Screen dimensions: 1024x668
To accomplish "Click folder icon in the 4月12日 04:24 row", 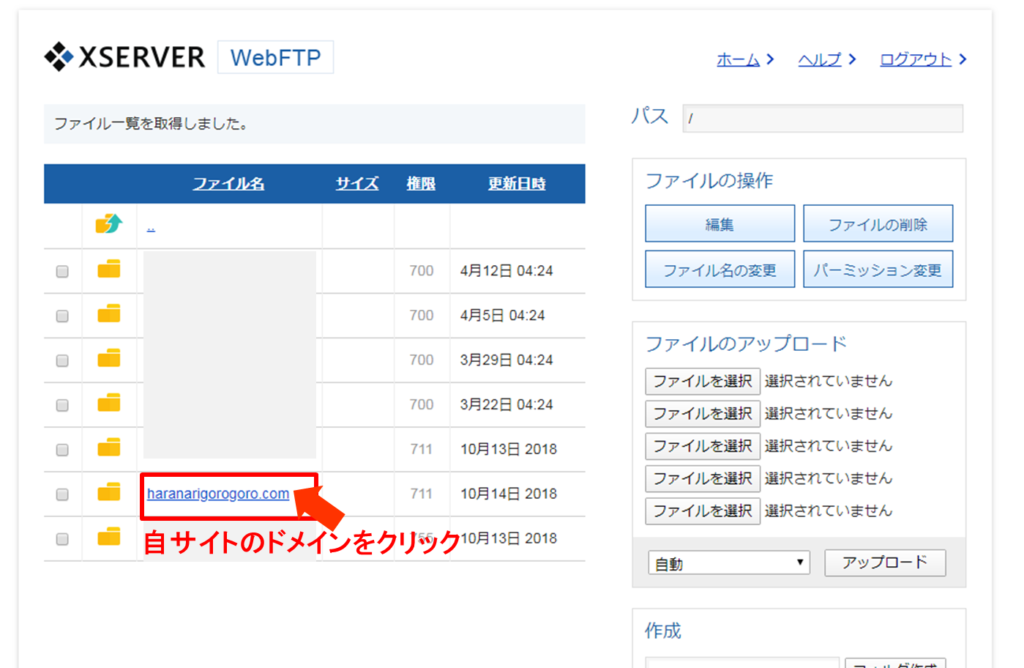I will [x=109, y=269].
